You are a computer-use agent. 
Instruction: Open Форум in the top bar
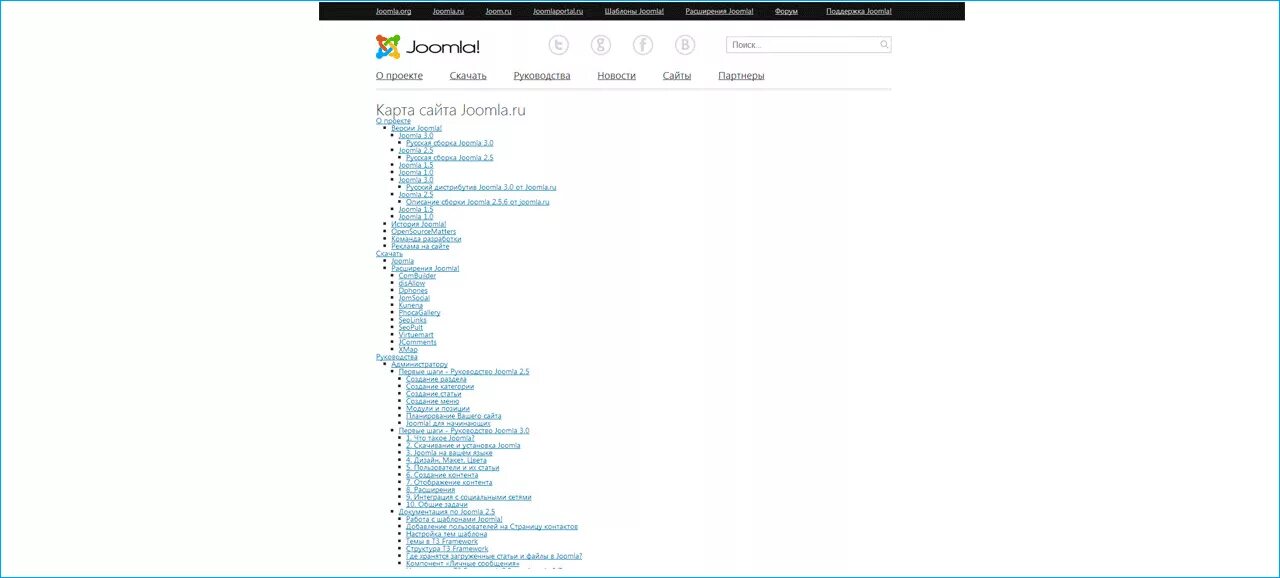(x=786, y=11)
